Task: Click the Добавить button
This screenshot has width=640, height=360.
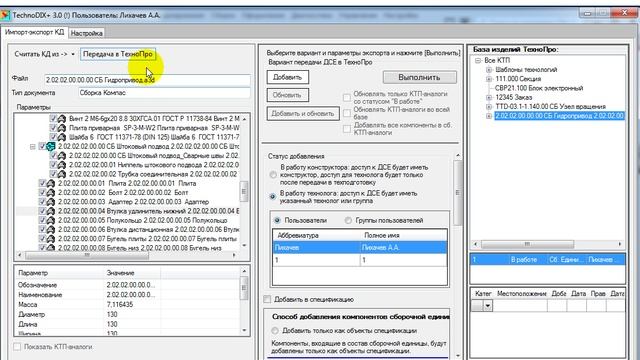Action: [x=288, y=77]
